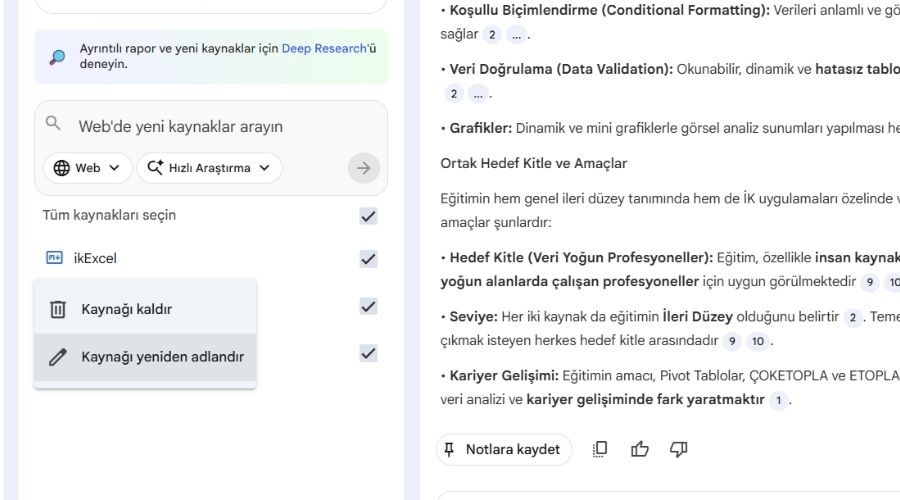Click the 'Notlara kaydet' button

tap(503, 449)
